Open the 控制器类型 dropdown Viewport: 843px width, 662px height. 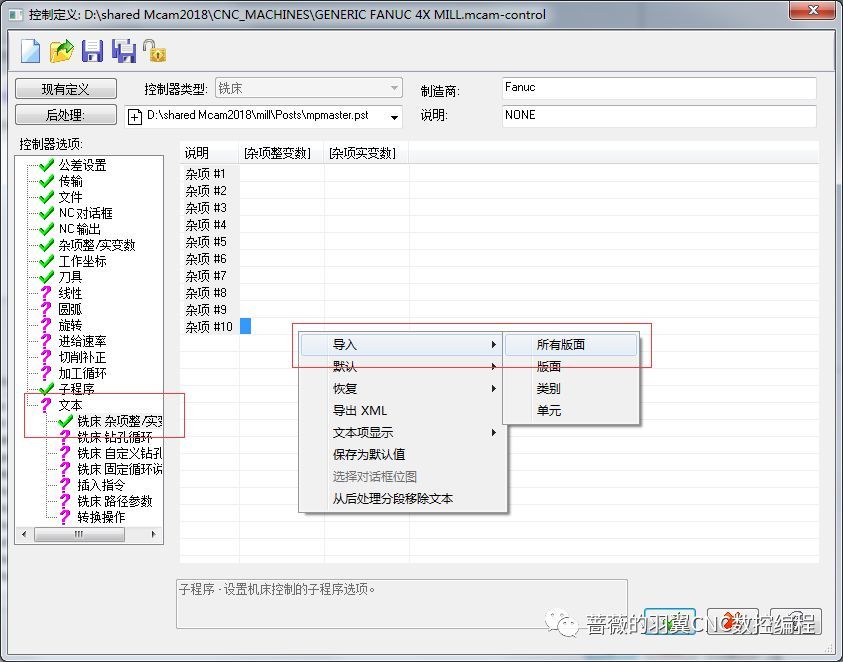coord(309,88)
